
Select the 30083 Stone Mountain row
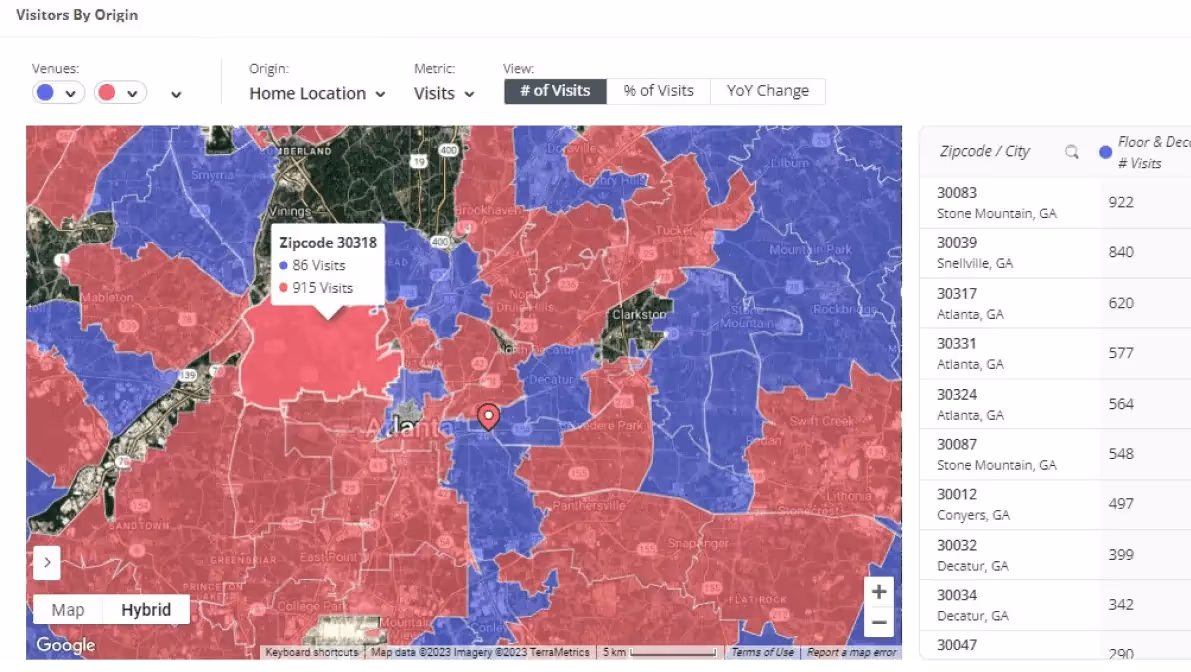point(1055,203)
